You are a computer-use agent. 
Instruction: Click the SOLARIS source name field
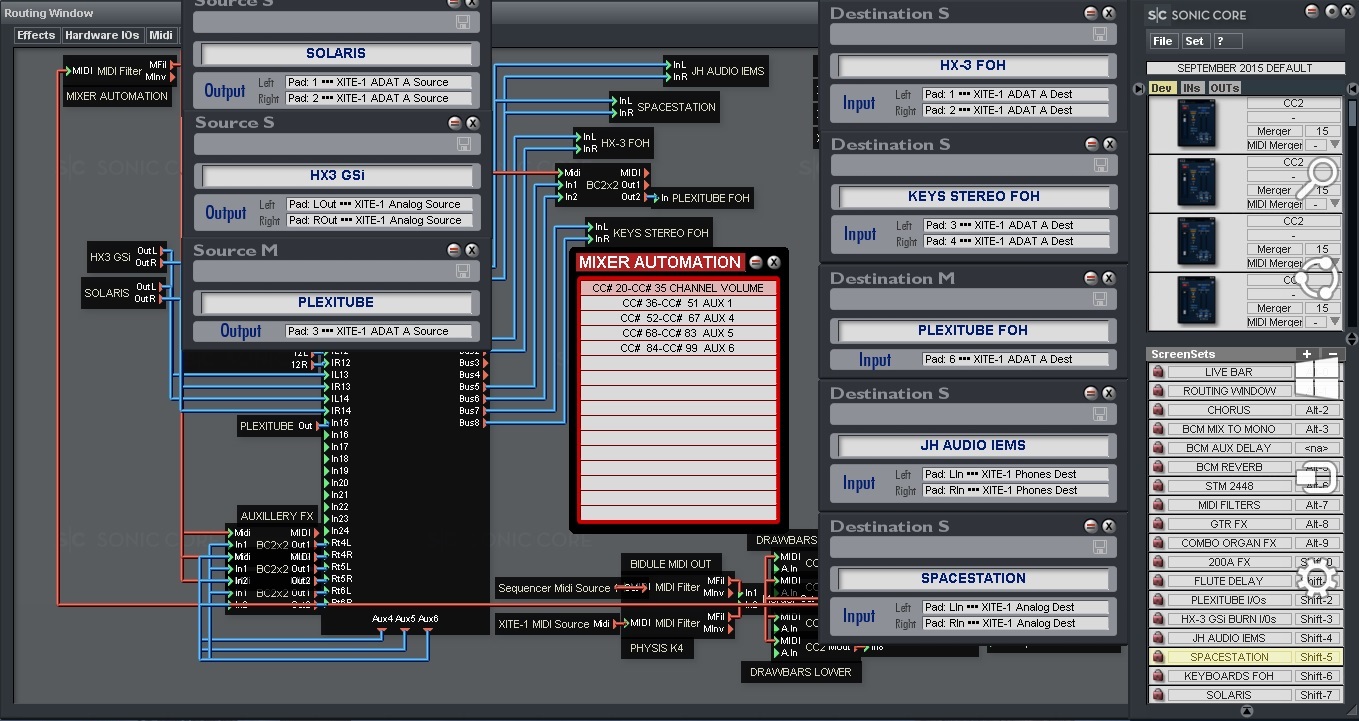(336, 54)
